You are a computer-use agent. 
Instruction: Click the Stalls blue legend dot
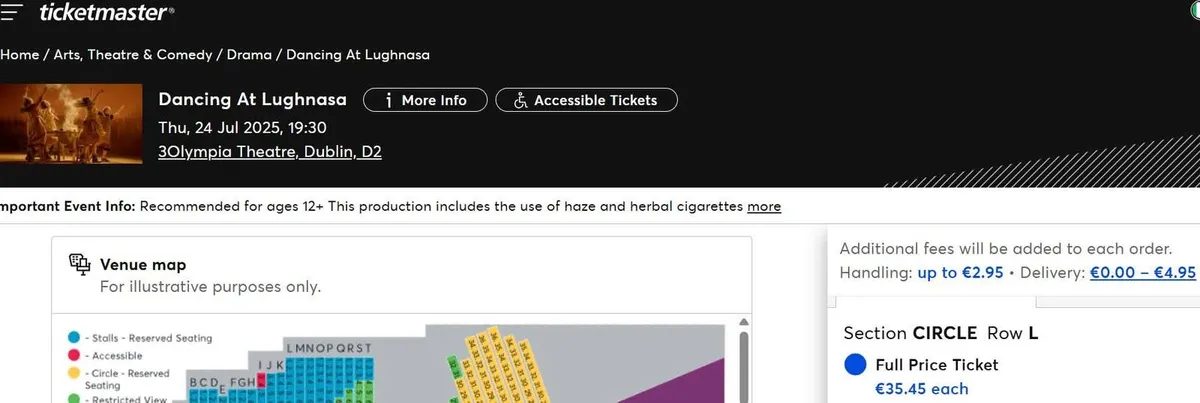click(74, 338)
